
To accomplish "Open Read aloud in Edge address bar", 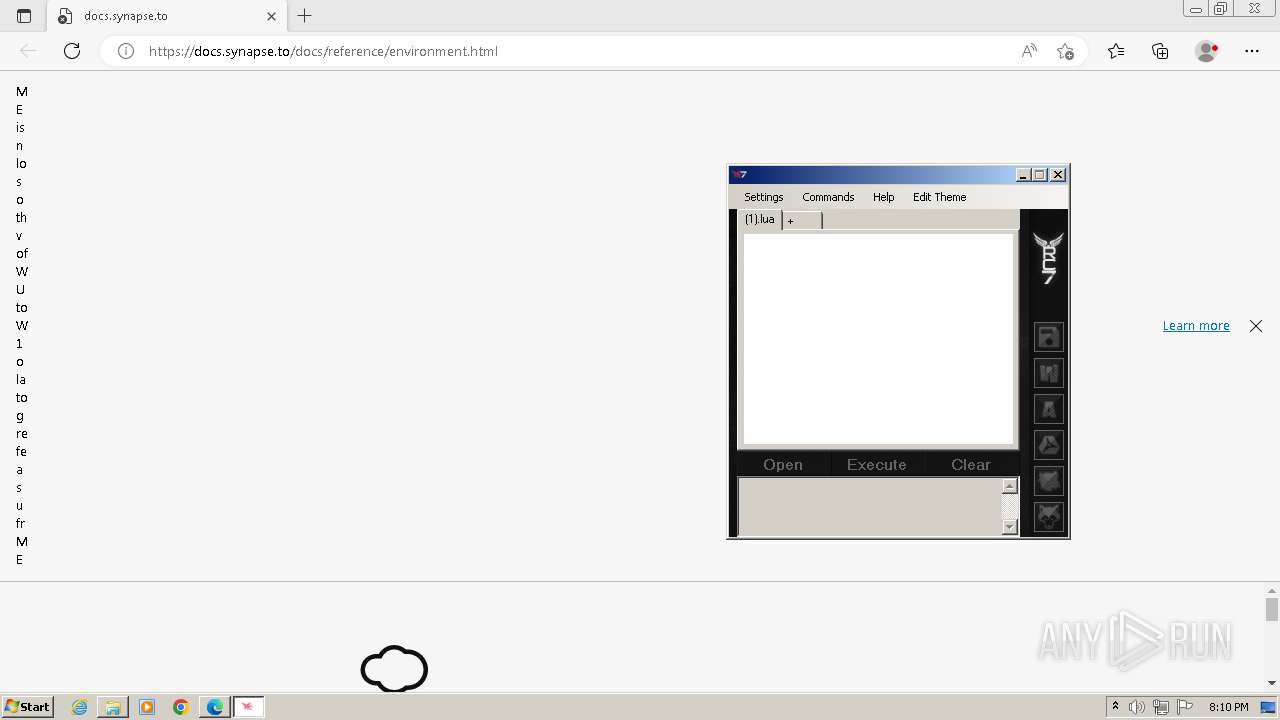I will pos(1029,51).
